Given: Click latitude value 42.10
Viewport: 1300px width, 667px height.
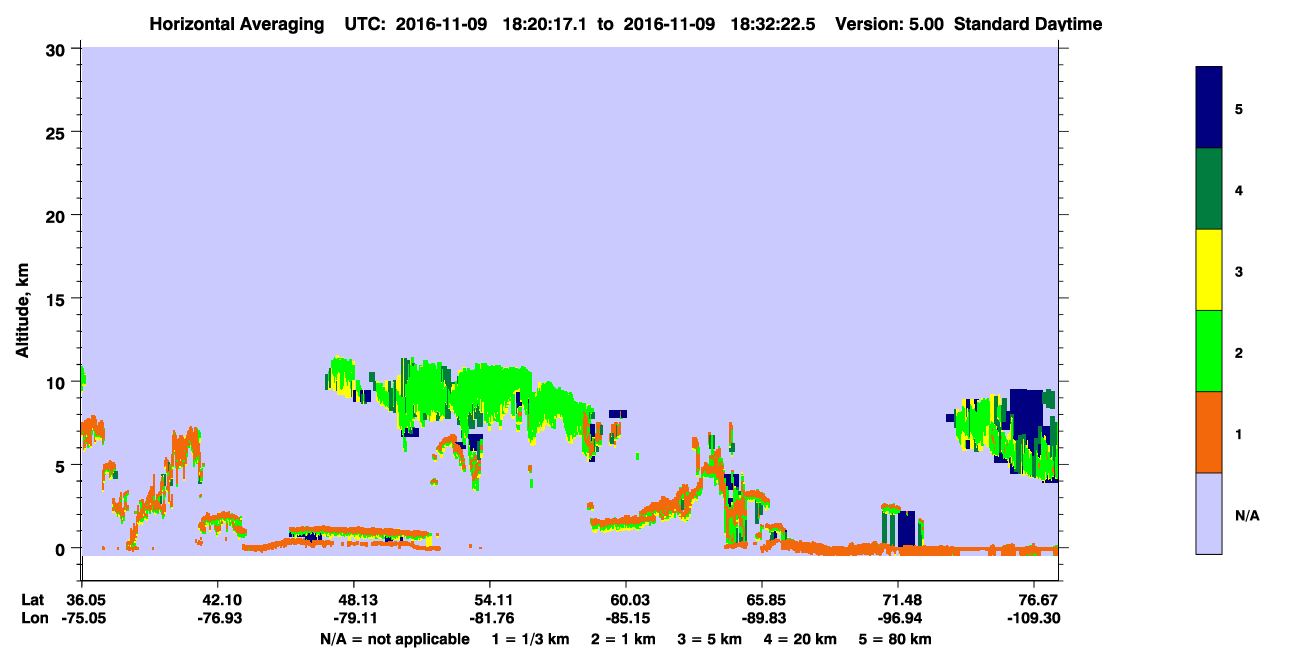Looking at the screenshot, I should tap(217, 599).
